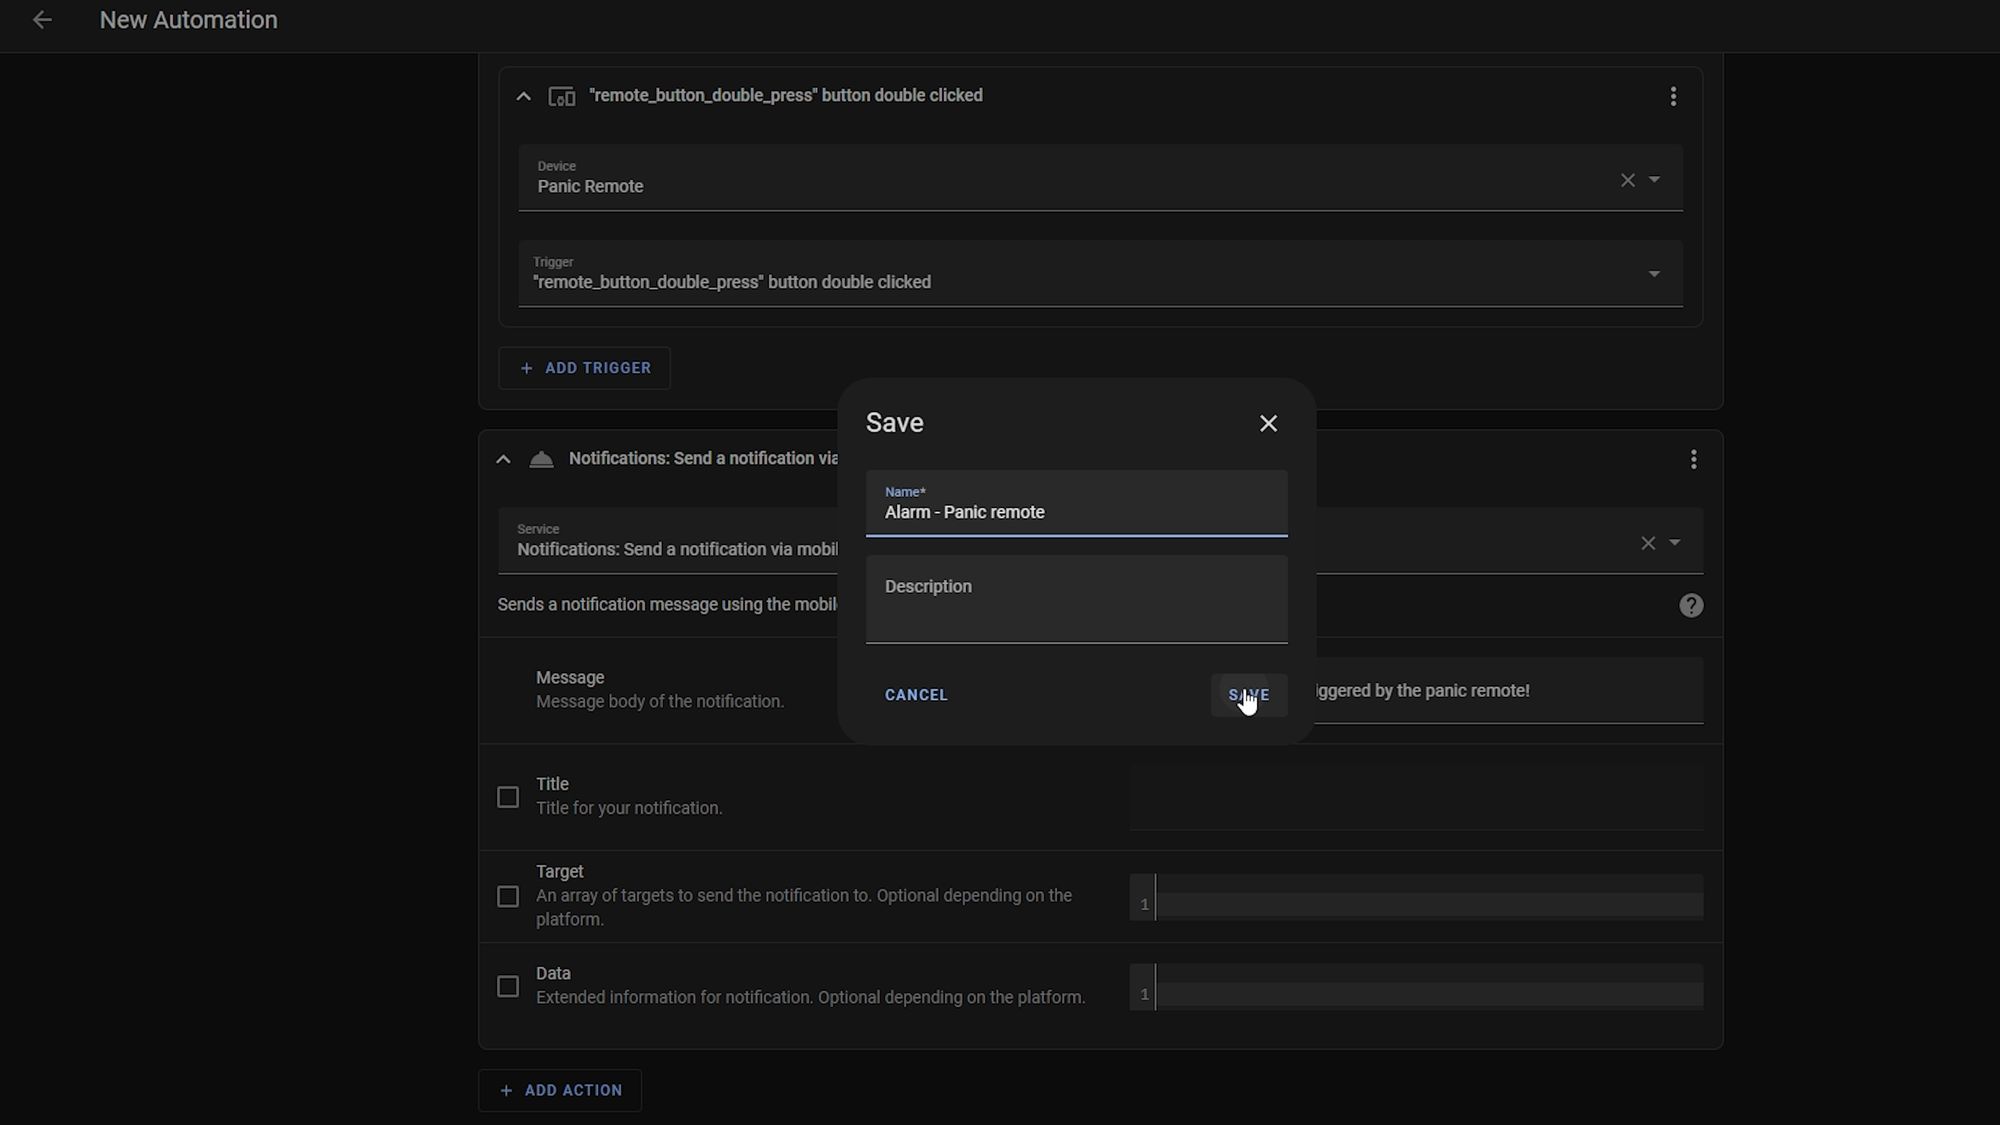Open the trigger card three-dot menu
The height and width of the screenshot is (1125, 2000).
(x=1673, y=96)
